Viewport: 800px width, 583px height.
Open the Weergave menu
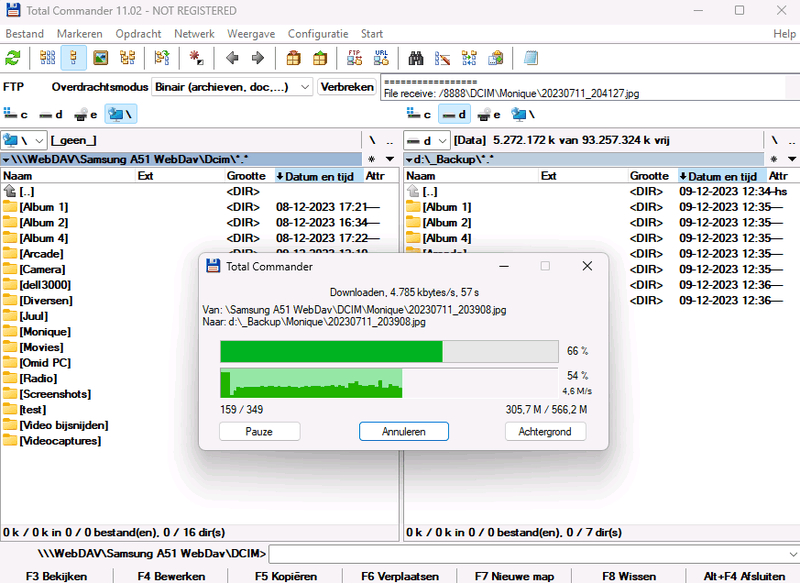click(251, 34)
